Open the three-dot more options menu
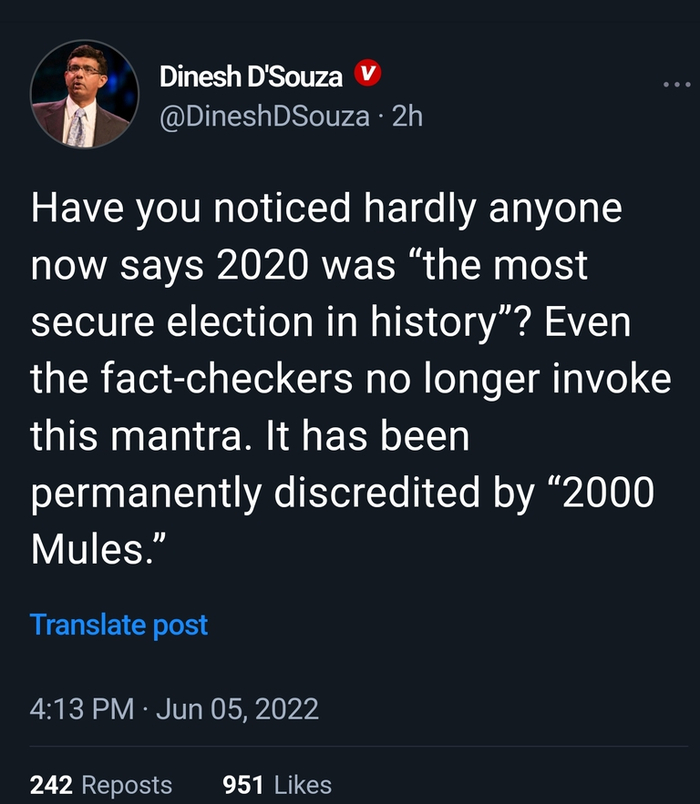700x804 pixels. point(676,84)
